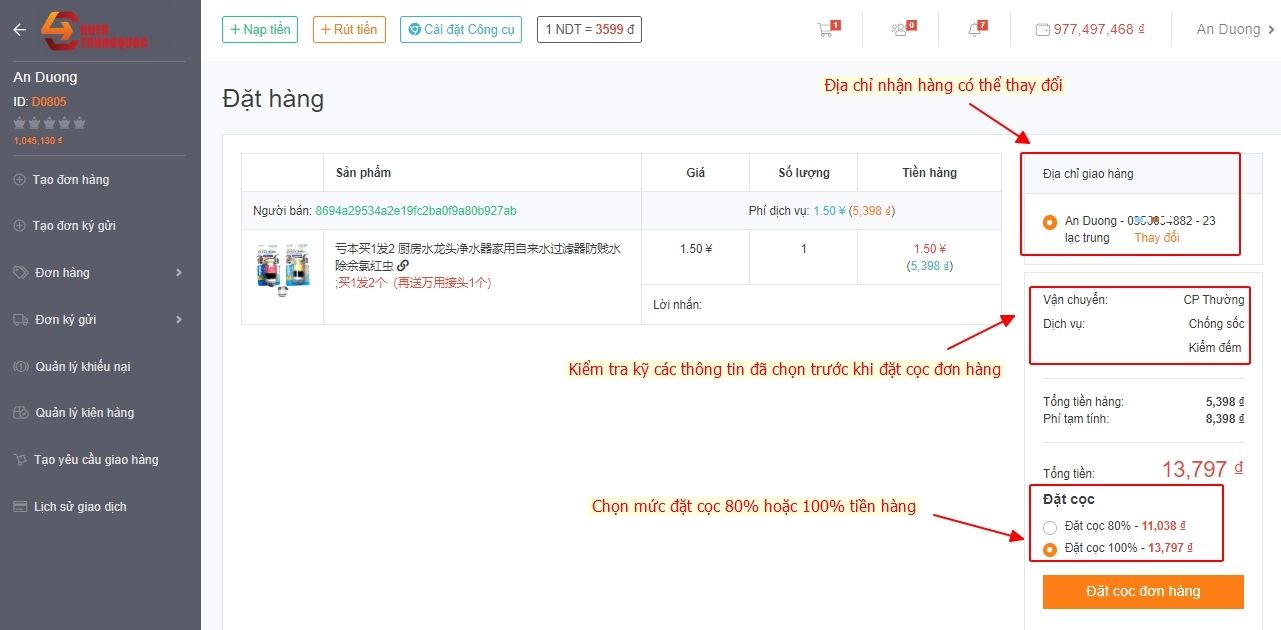This screenshot has height=630, width=1281.
Task: Click the Kiểm đếm service text
Action: coord(1215,348)
